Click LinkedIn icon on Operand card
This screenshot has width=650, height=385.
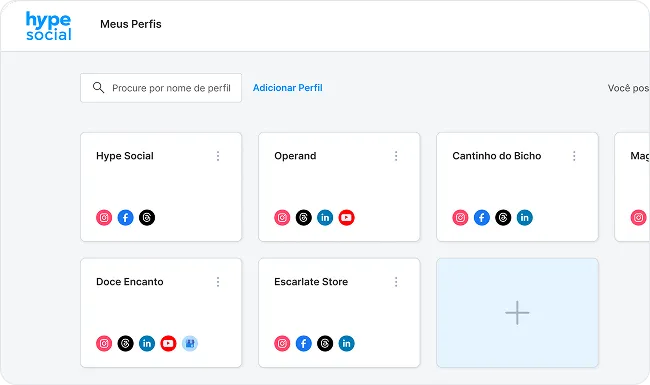[x=325, y=218]
